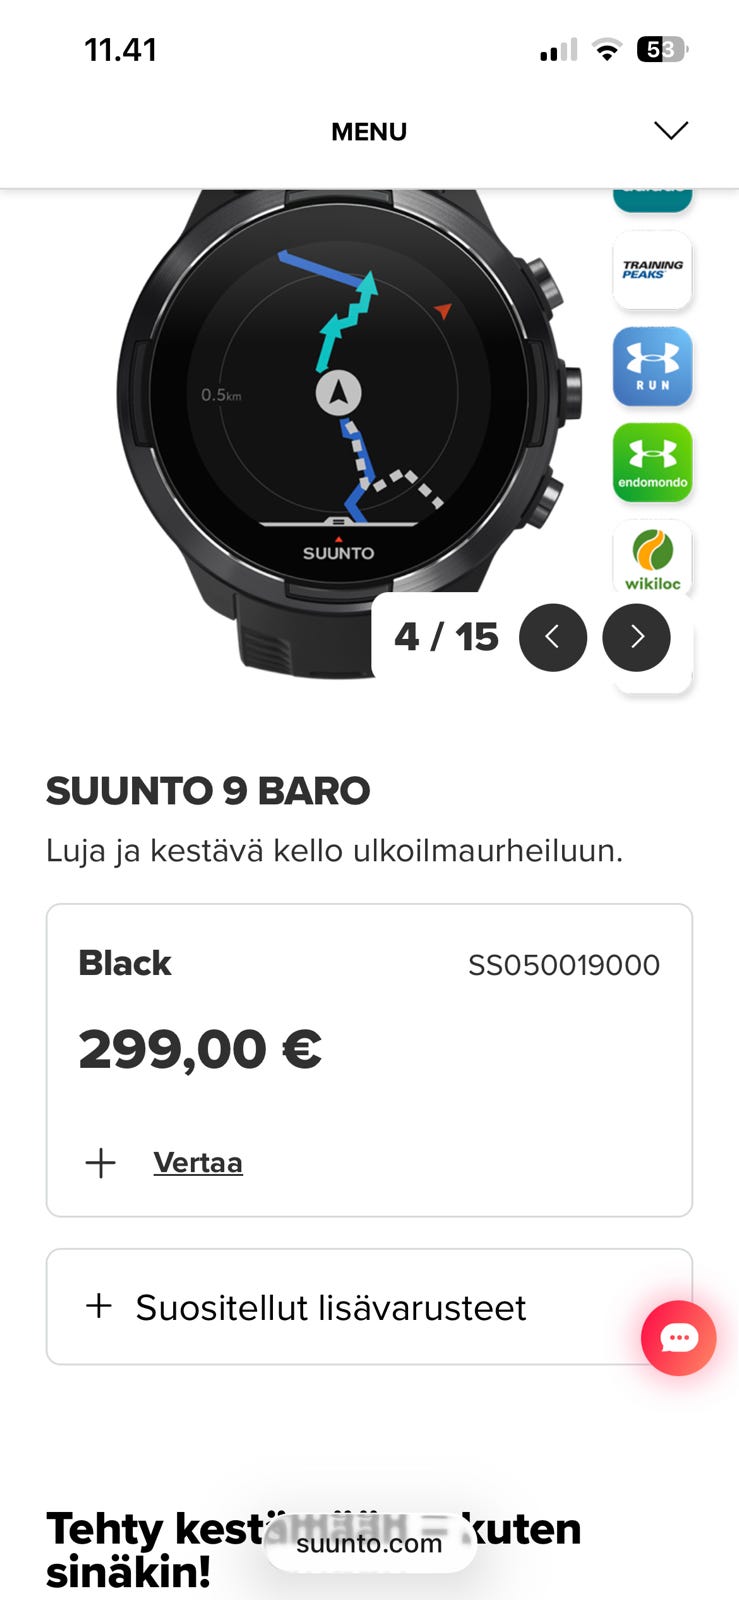This screenshot has width=739, height=1600.
Task: Open the Under Armour Run icon
Action: [652, 366]
